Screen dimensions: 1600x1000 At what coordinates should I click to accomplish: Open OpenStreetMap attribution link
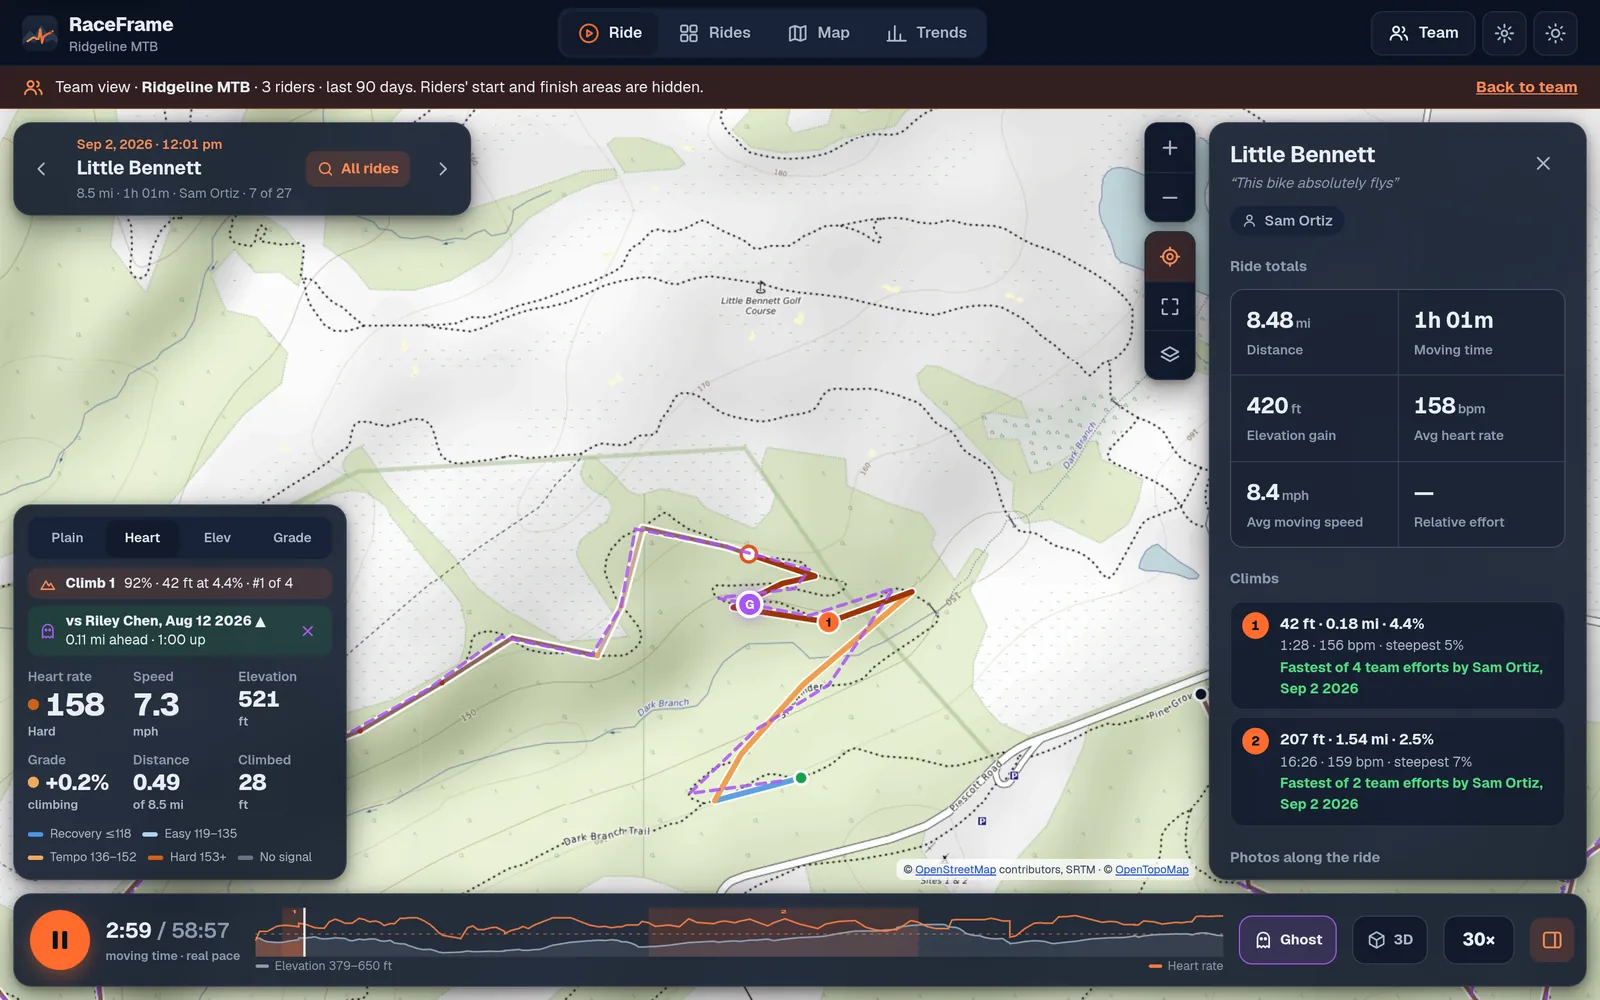click(955, 870)
